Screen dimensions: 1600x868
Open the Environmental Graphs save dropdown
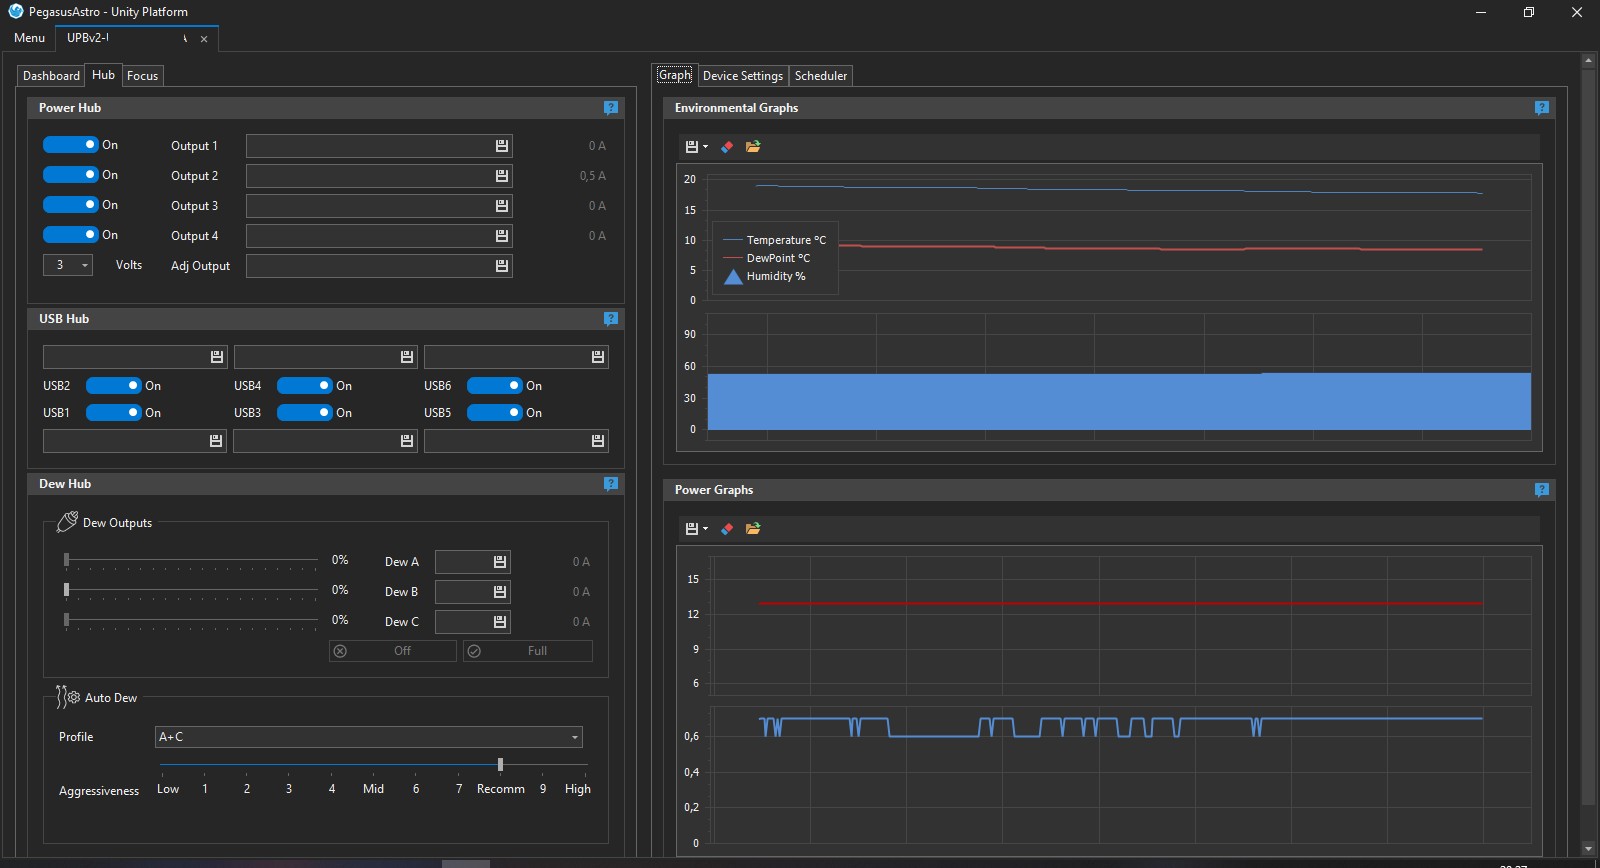point(697,147)
